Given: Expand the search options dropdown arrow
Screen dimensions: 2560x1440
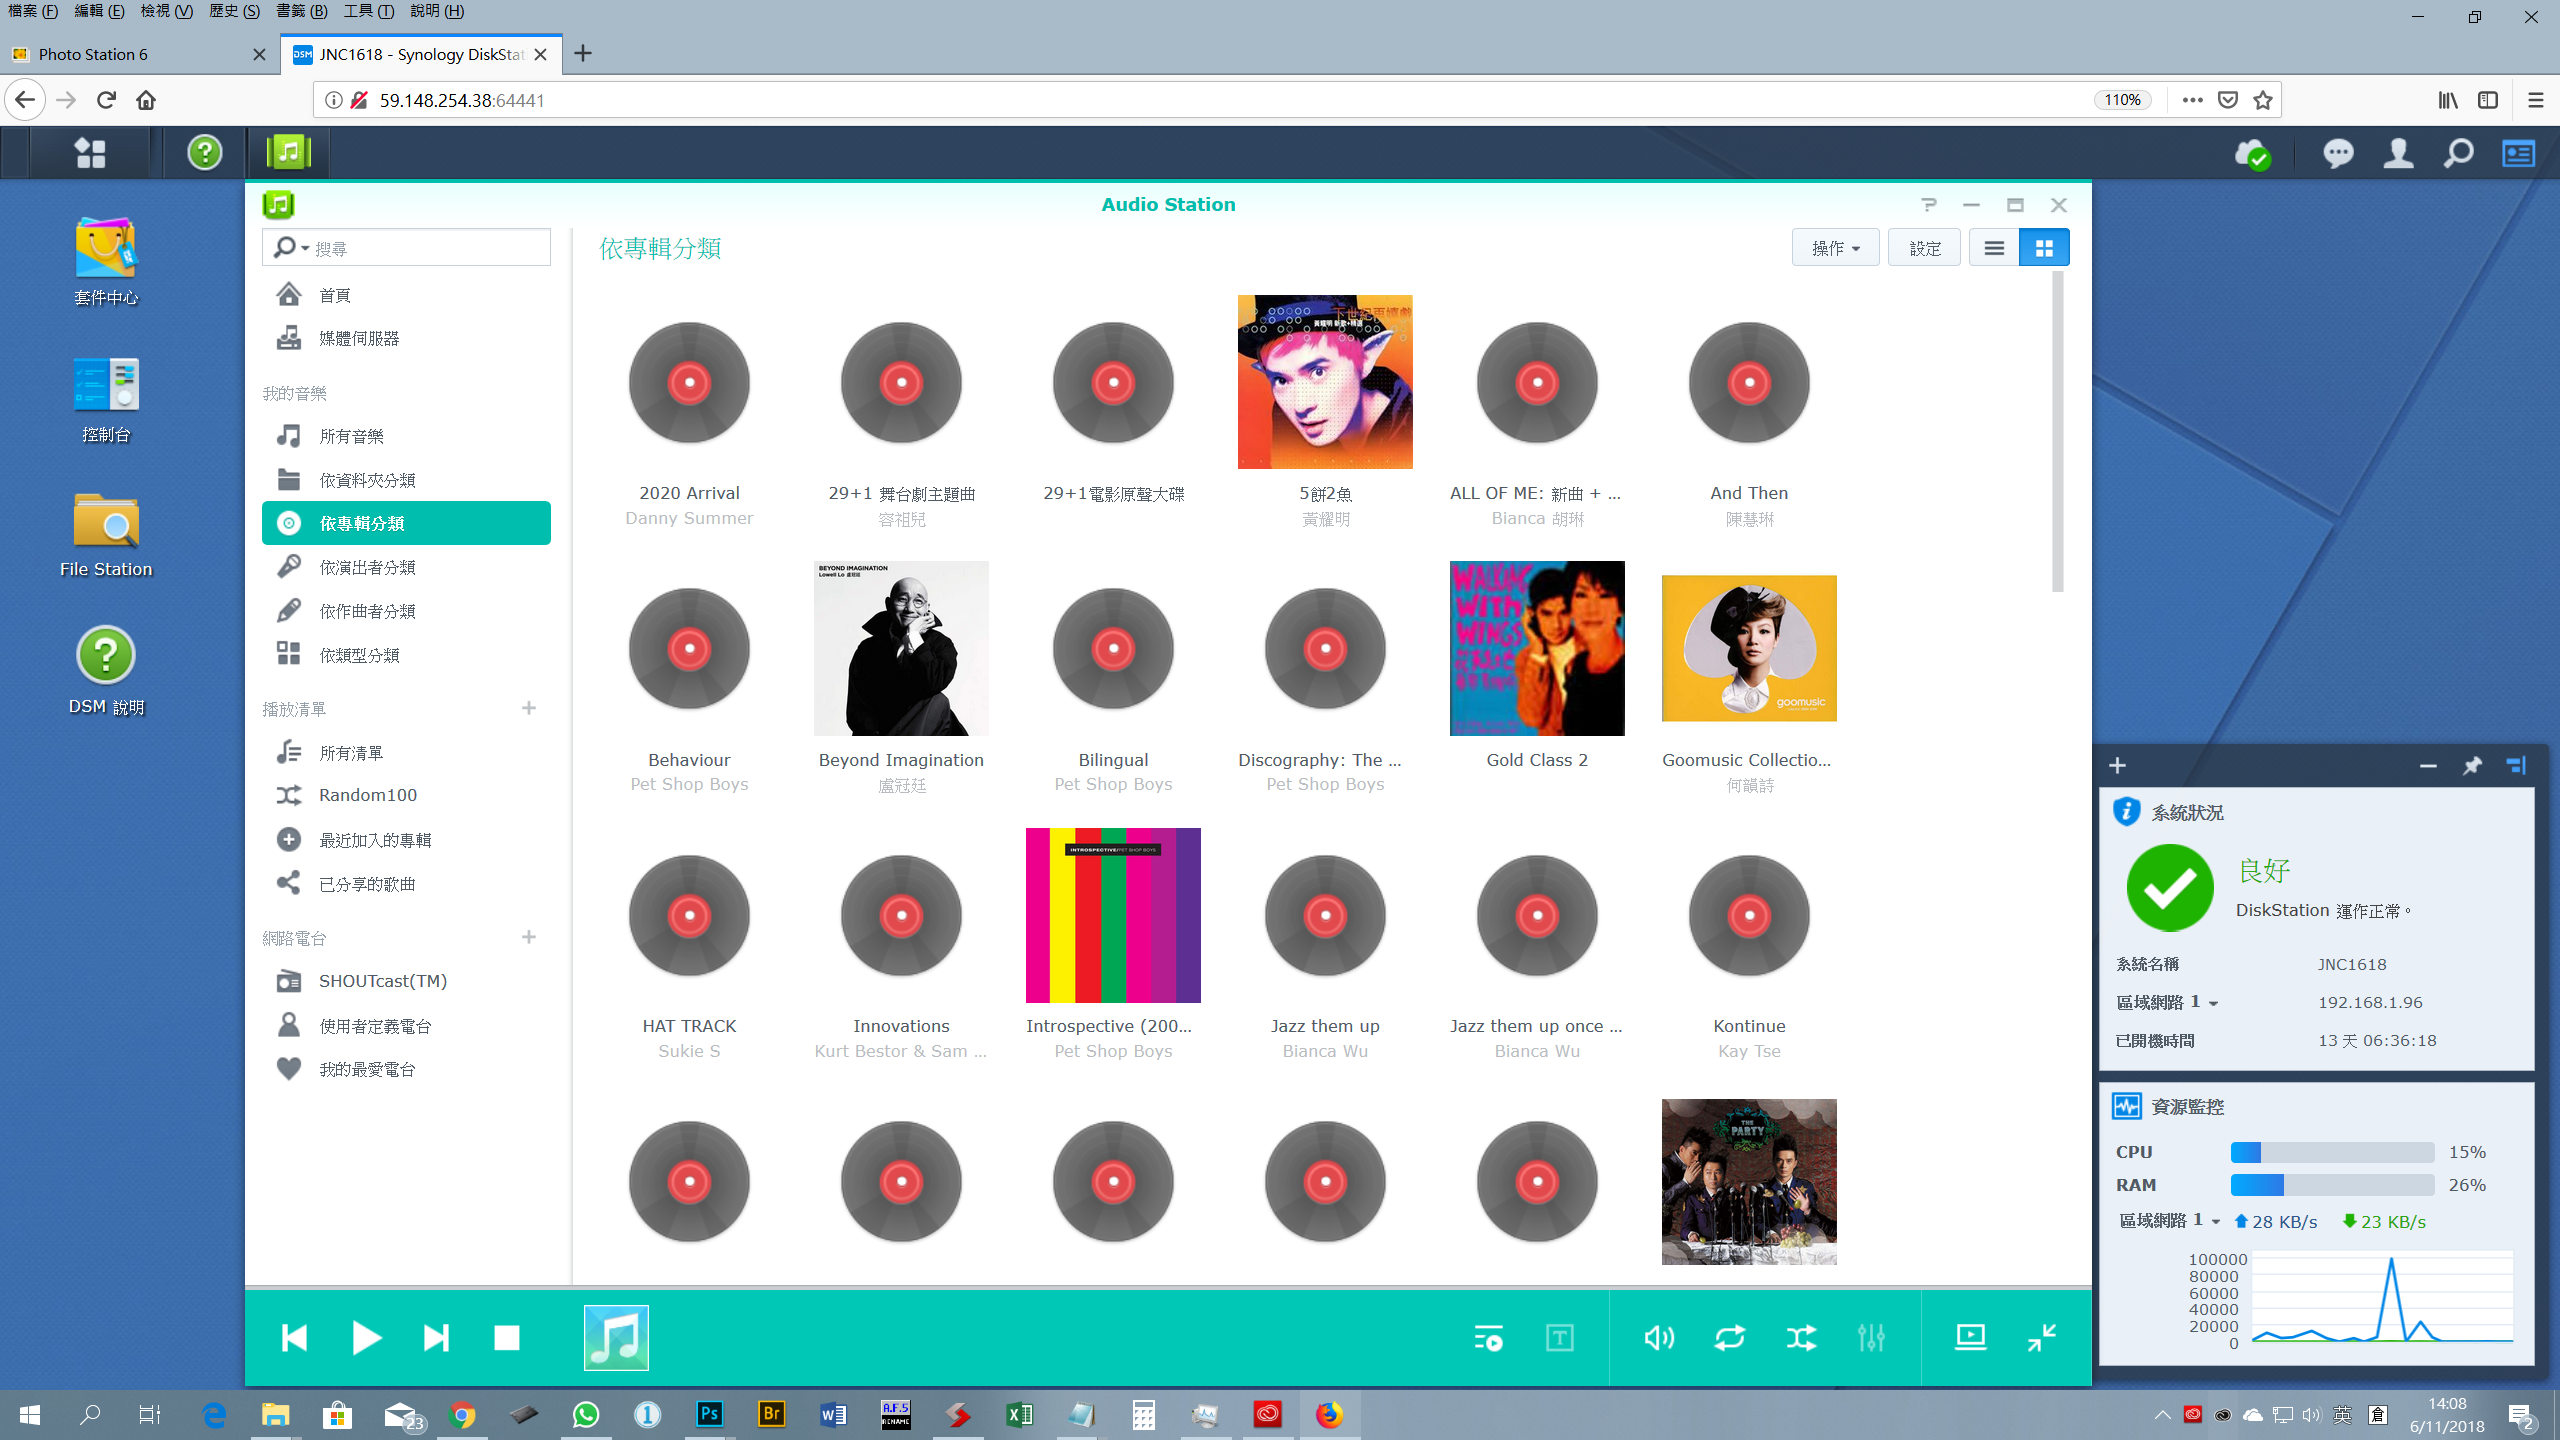Looking at the screenshot, I should (305, 248).
